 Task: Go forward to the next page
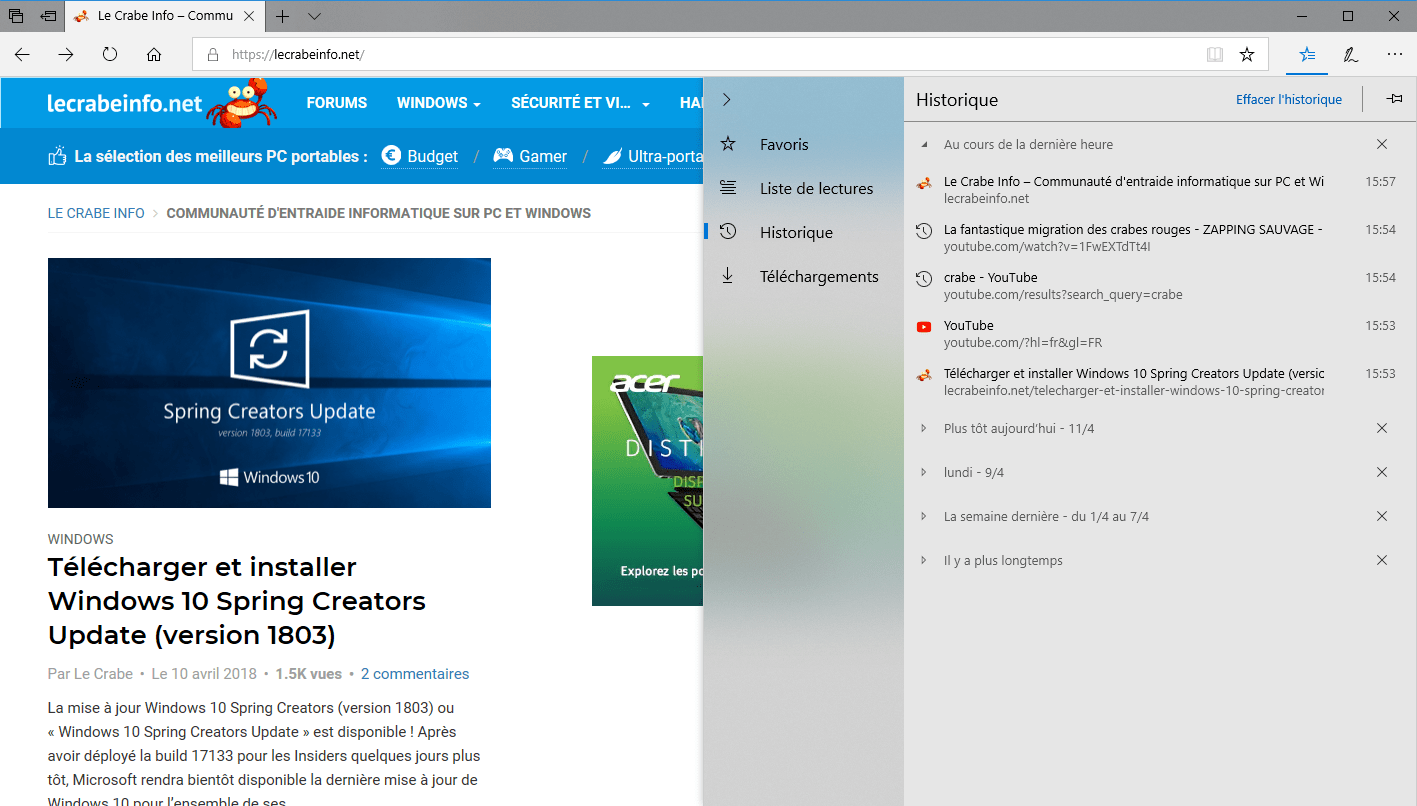[66, 55]
